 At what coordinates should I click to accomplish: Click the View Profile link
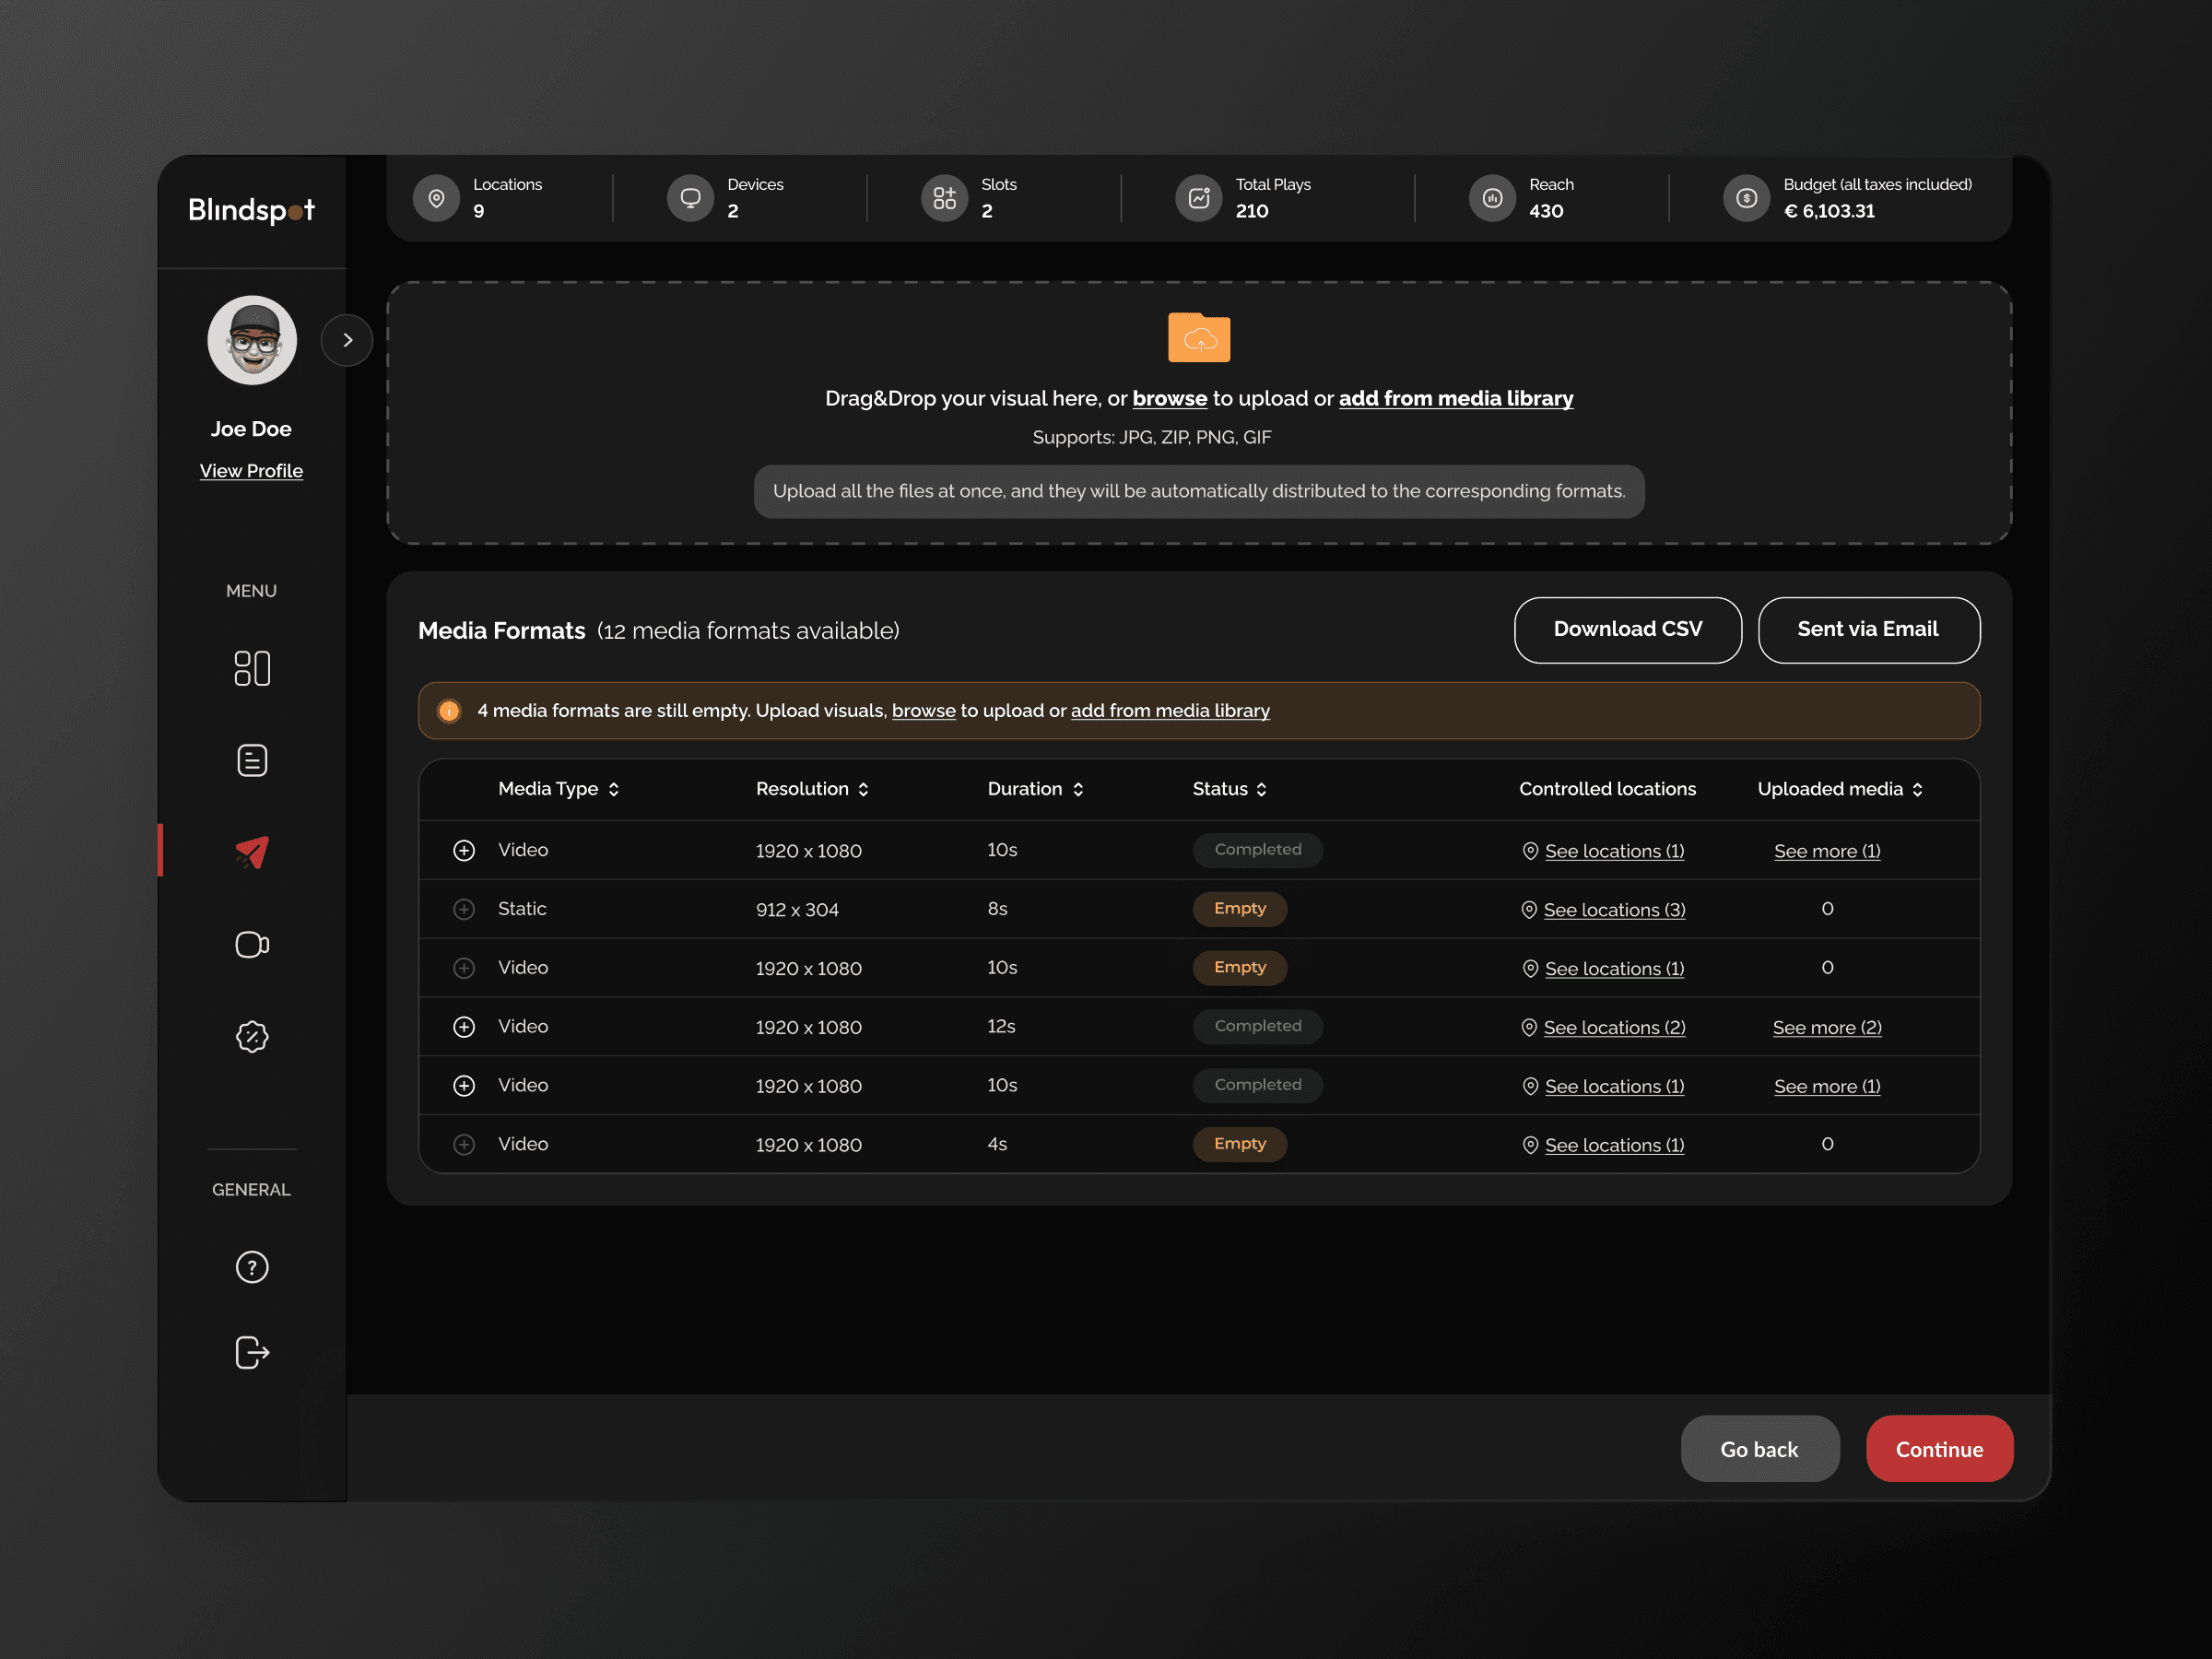click(251, 471)
